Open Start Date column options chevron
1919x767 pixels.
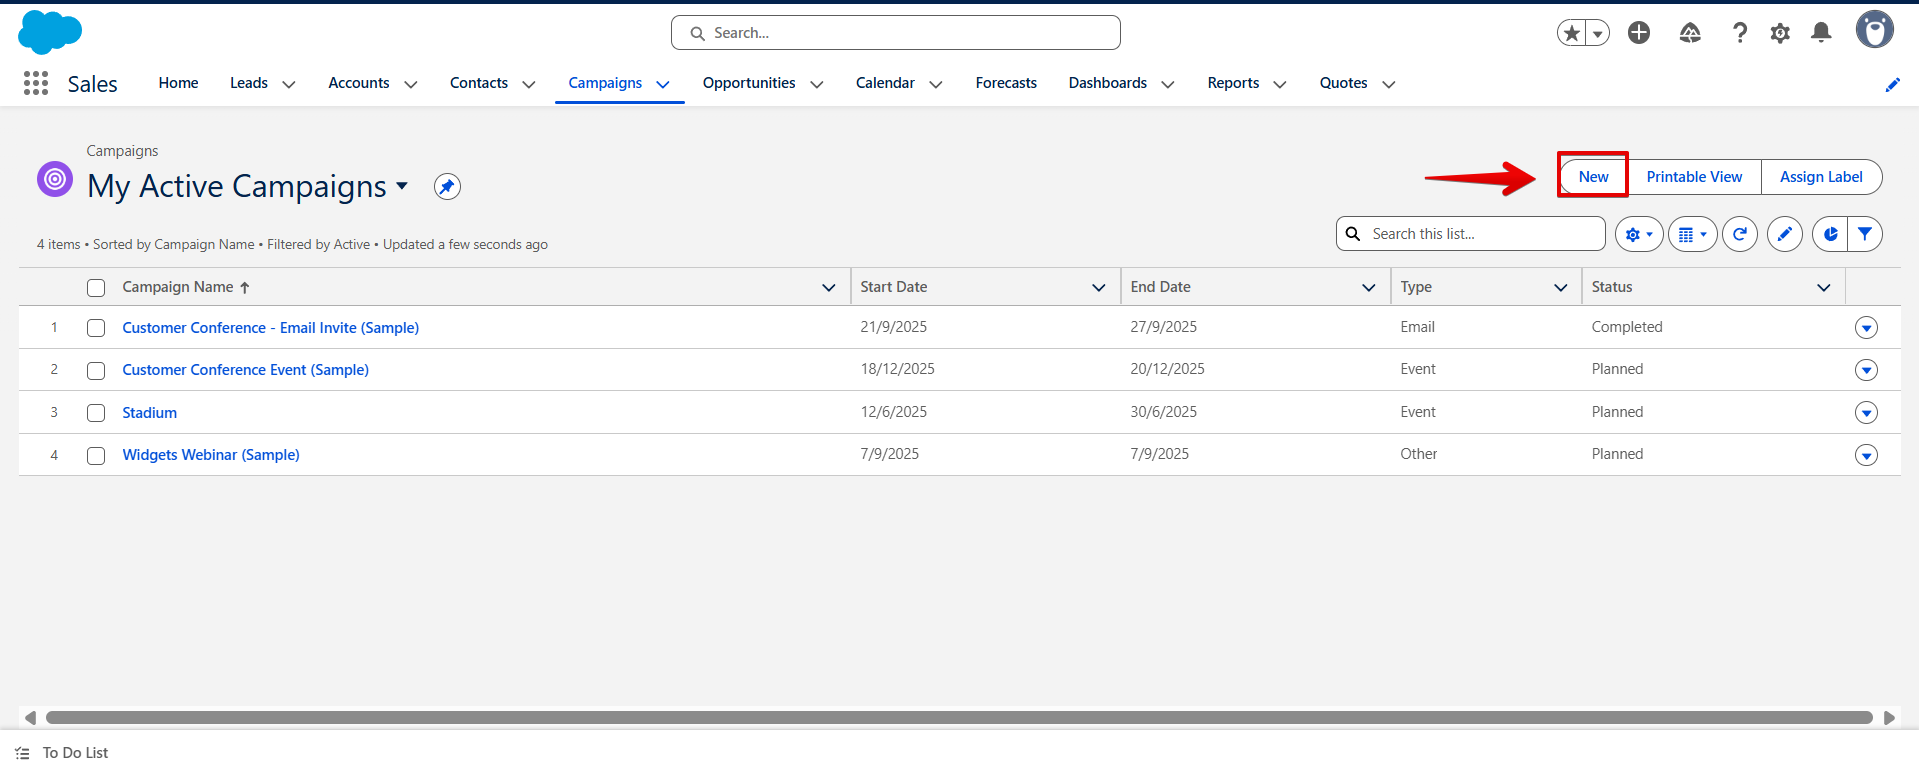coord(1099,288)
